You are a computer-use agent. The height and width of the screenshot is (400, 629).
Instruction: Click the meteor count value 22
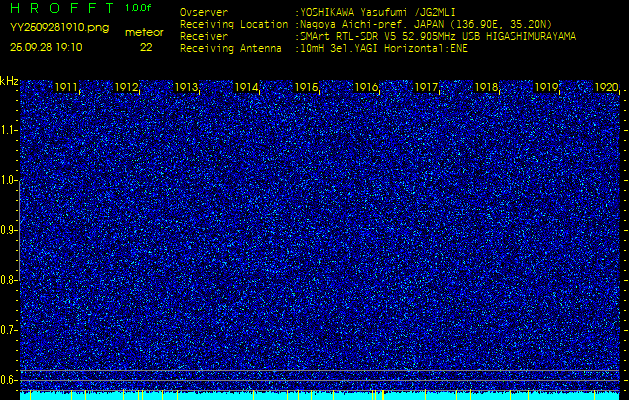[146, 47]
